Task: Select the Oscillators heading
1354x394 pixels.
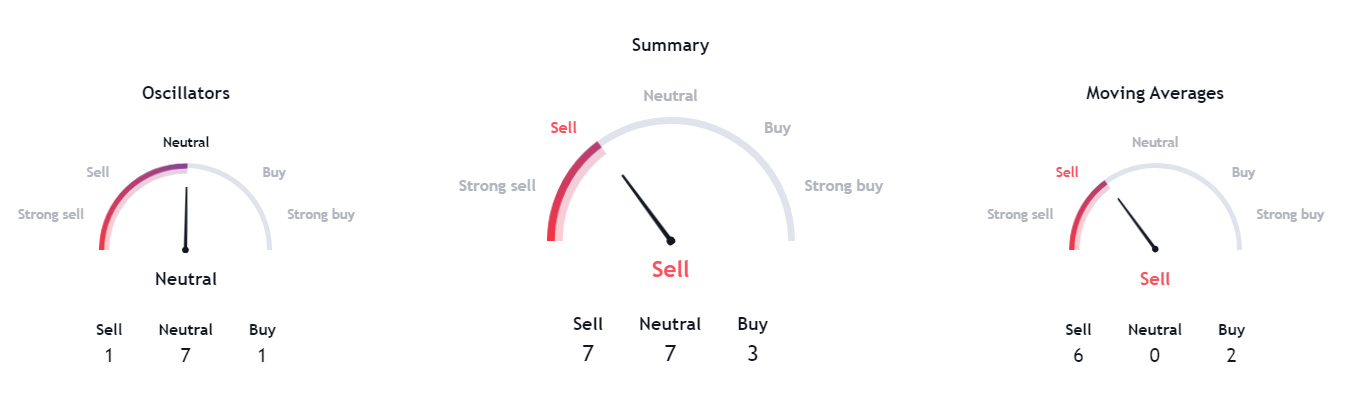Action: pyautogui.click(x=186, y=93)
